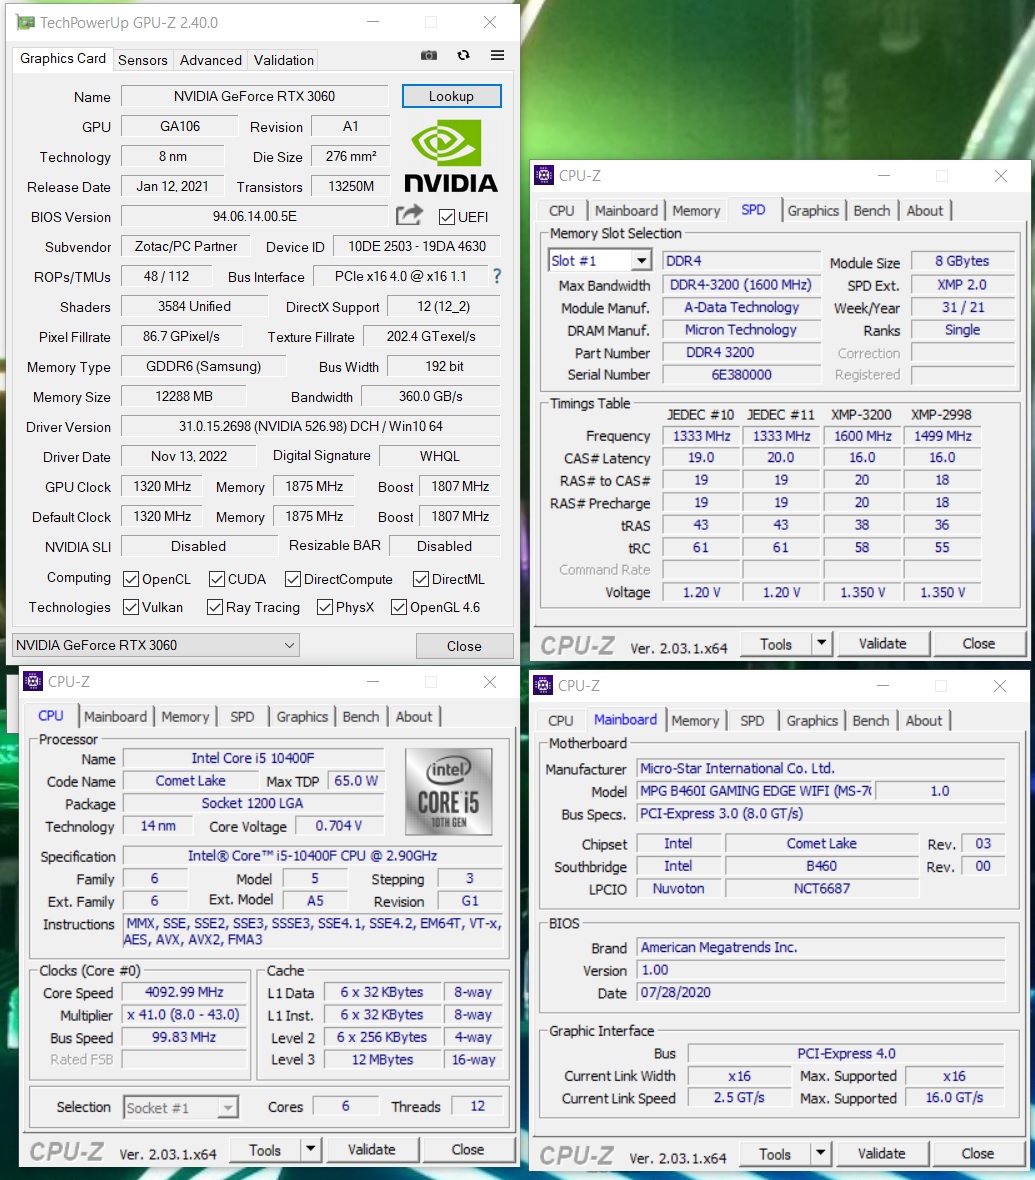
Task: Open About tab in SPD CPU-Z window
Action: [924, 211]
